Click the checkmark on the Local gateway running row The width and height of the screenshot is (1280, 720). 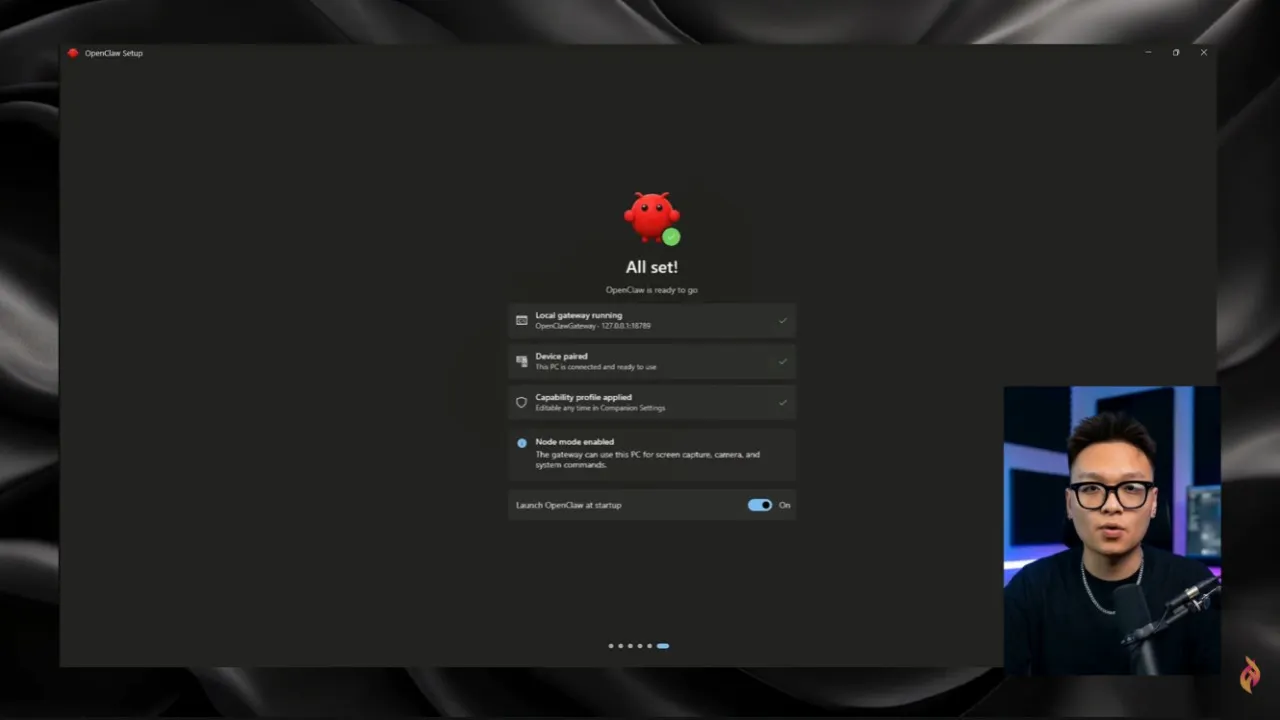click(783, 320)
